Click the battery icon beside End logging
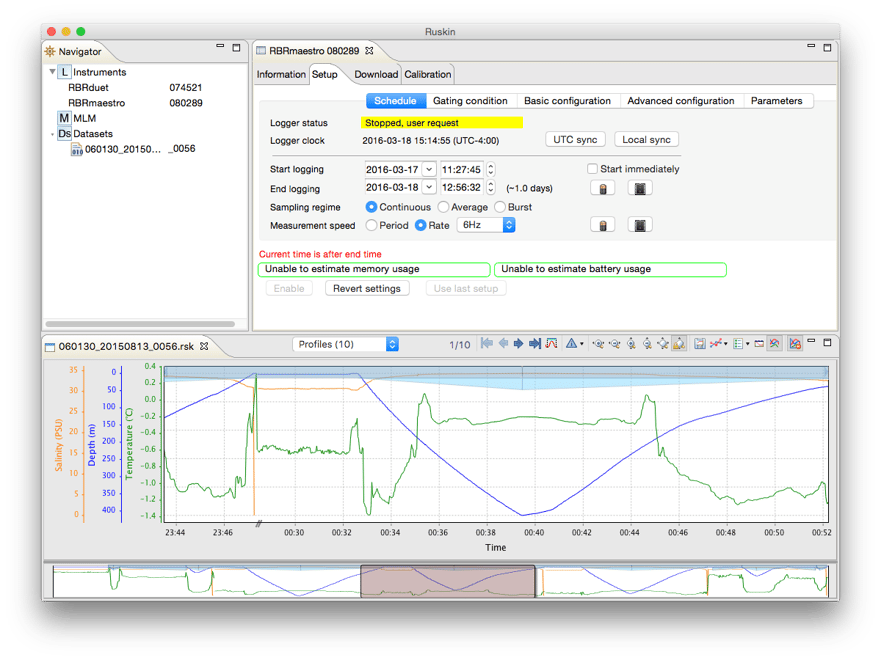The image size is (881, 660). pos(602,188)
